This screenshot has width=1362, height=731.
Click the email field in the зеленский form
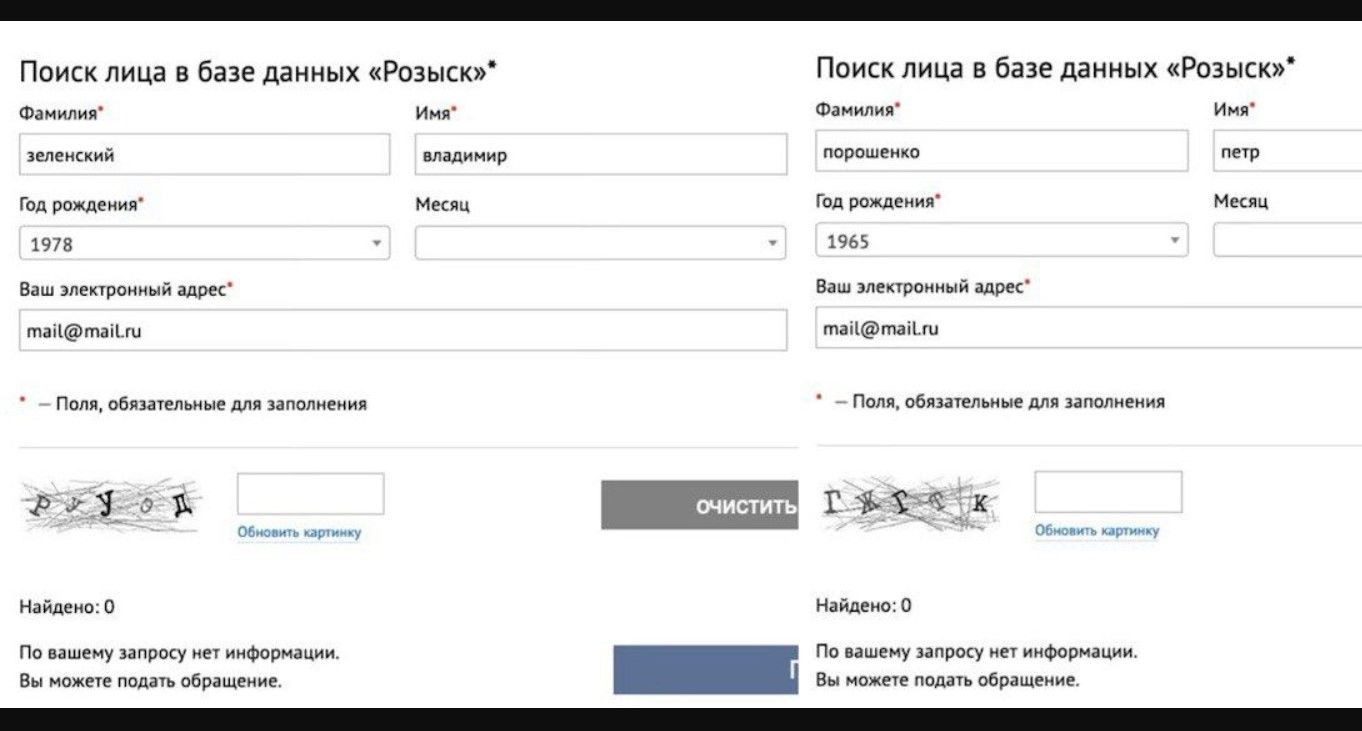pos(402,331)
